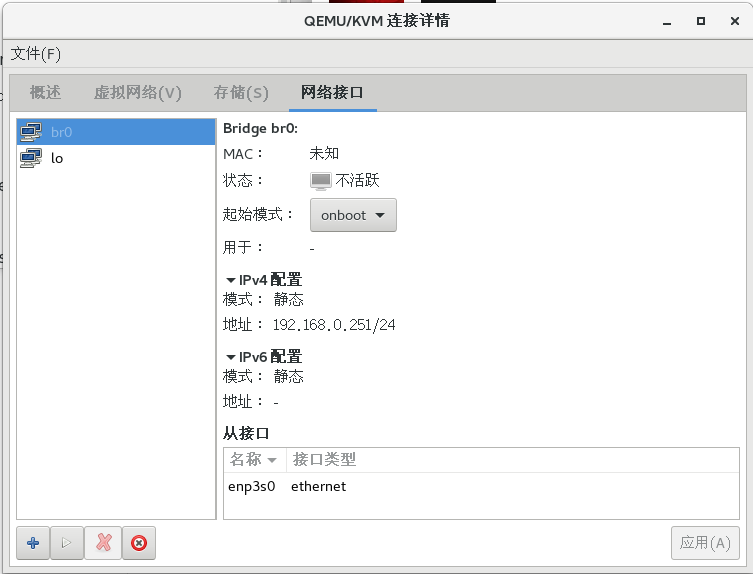Start the interface with the play icon
This screenshot has height=574, width=753.
67,543
